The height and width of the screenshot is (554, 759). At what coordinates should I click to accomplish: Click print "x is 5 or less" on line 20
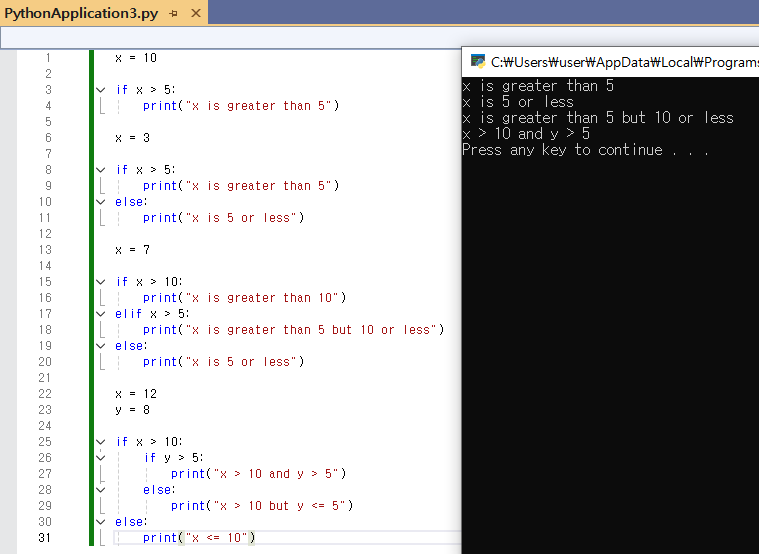pyautogui.click(x=224, y=361)
